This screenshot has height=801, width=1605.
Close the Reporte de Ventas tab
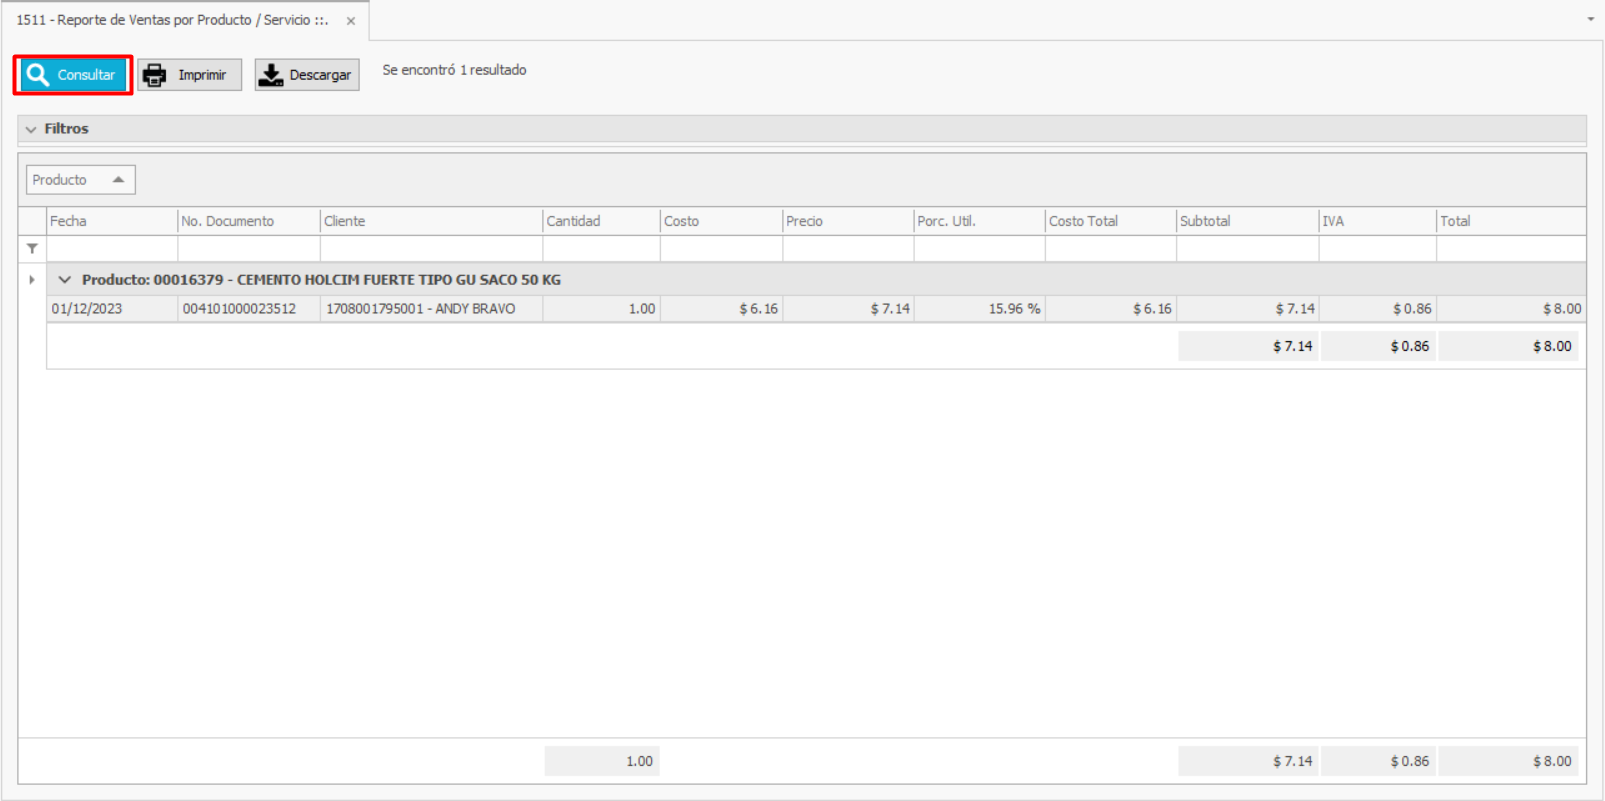tap(351, 21)
